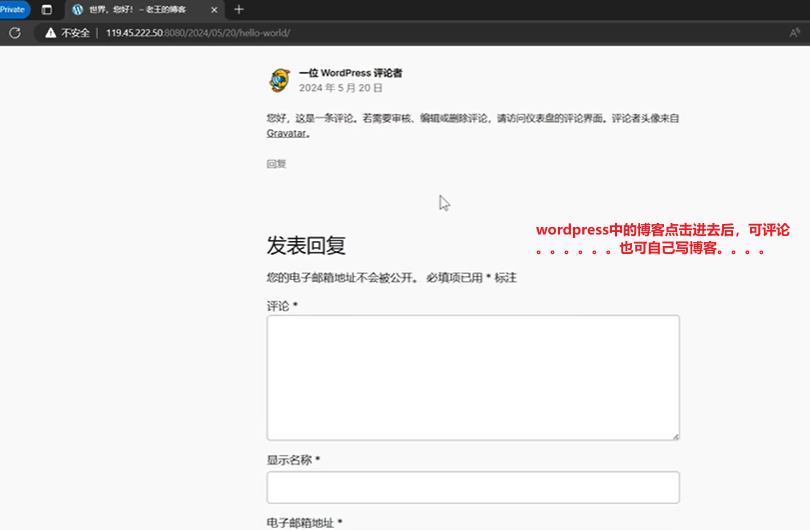Viewport: 810px width, 530px height.
Task: Open the tab actions menu icon
Action: click(x=46, y=9)
